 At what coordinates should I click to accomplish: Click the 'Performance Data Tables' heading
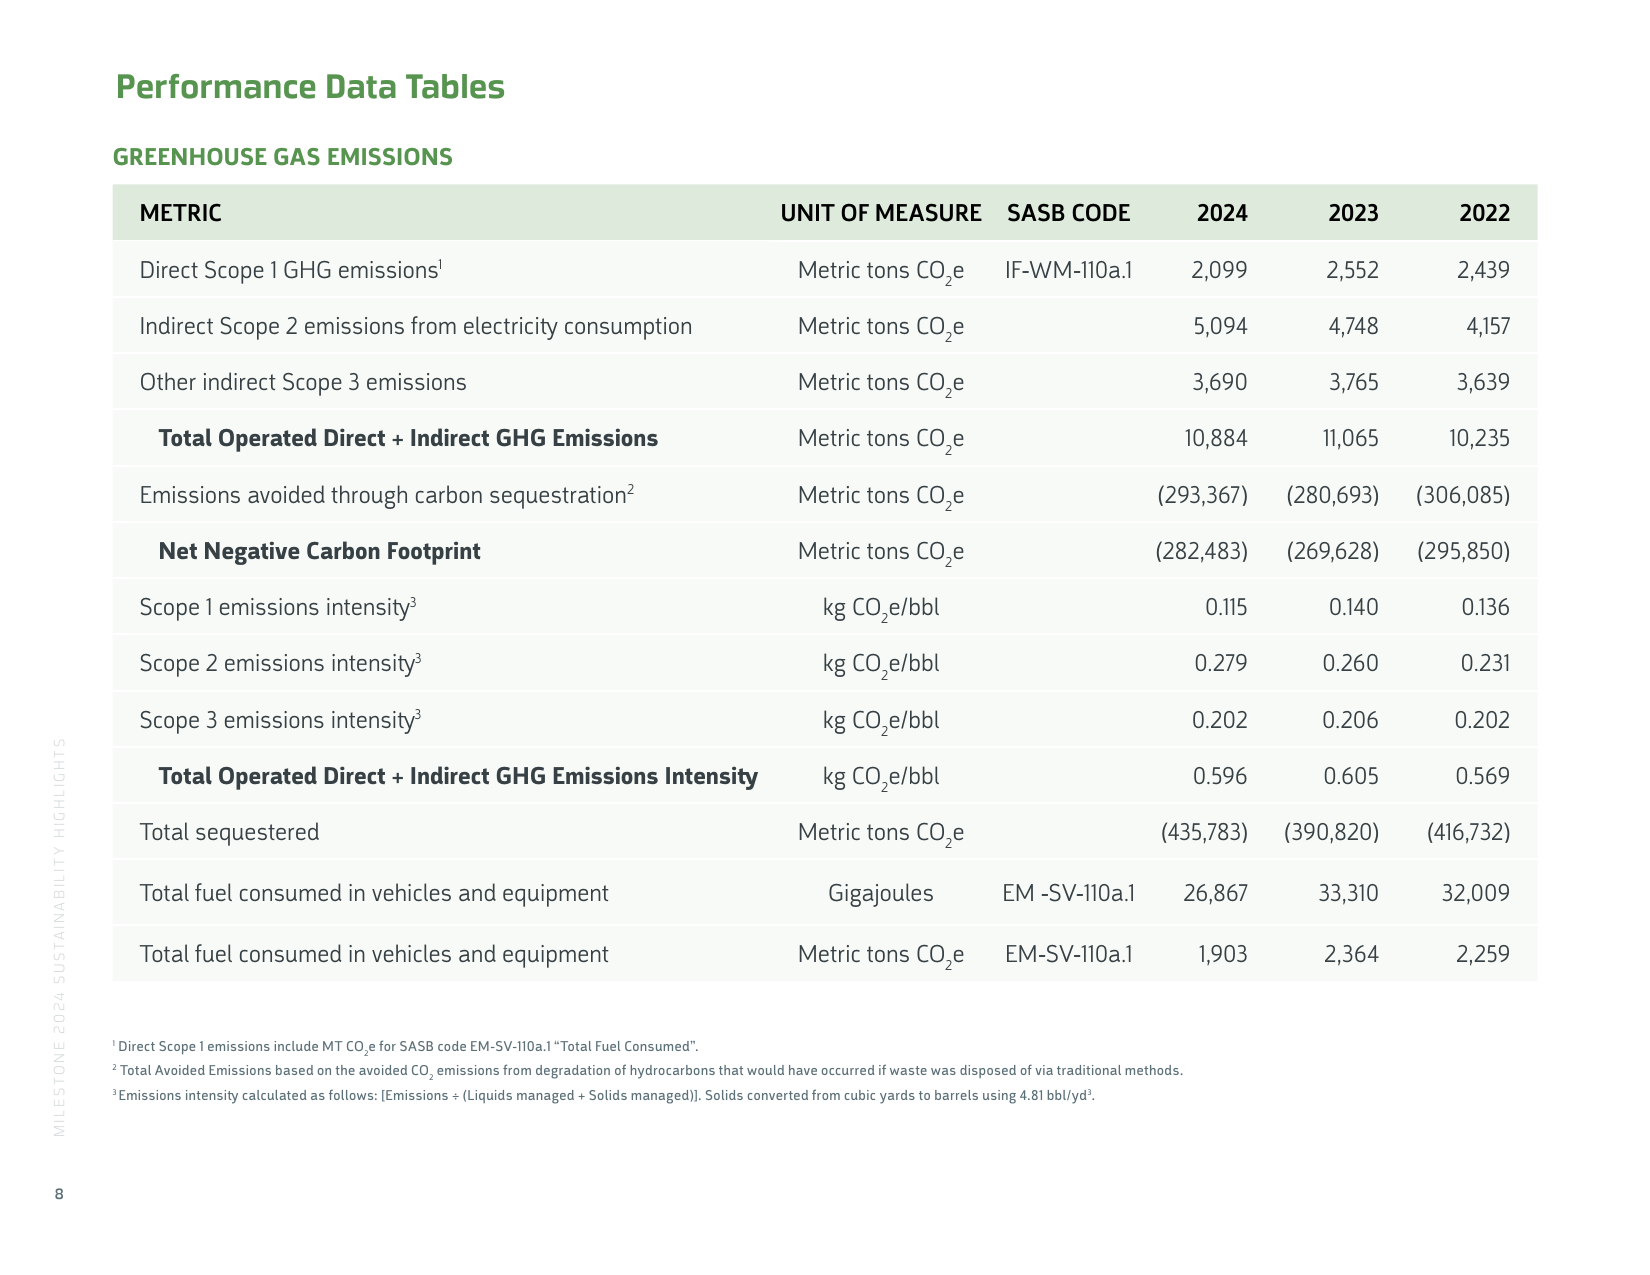click(310, 87)
